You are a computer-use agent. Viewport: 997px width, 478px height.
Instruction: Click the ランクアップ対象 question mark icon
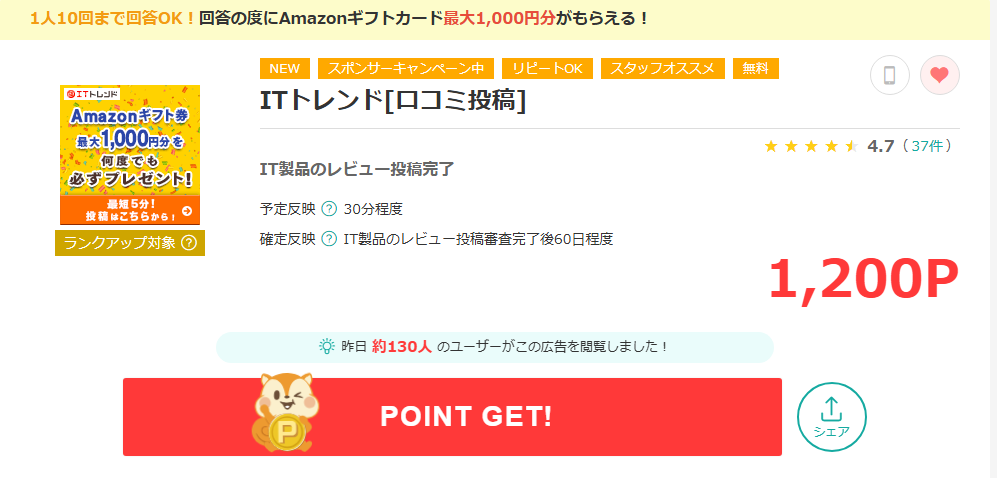(x=188, y=243)
